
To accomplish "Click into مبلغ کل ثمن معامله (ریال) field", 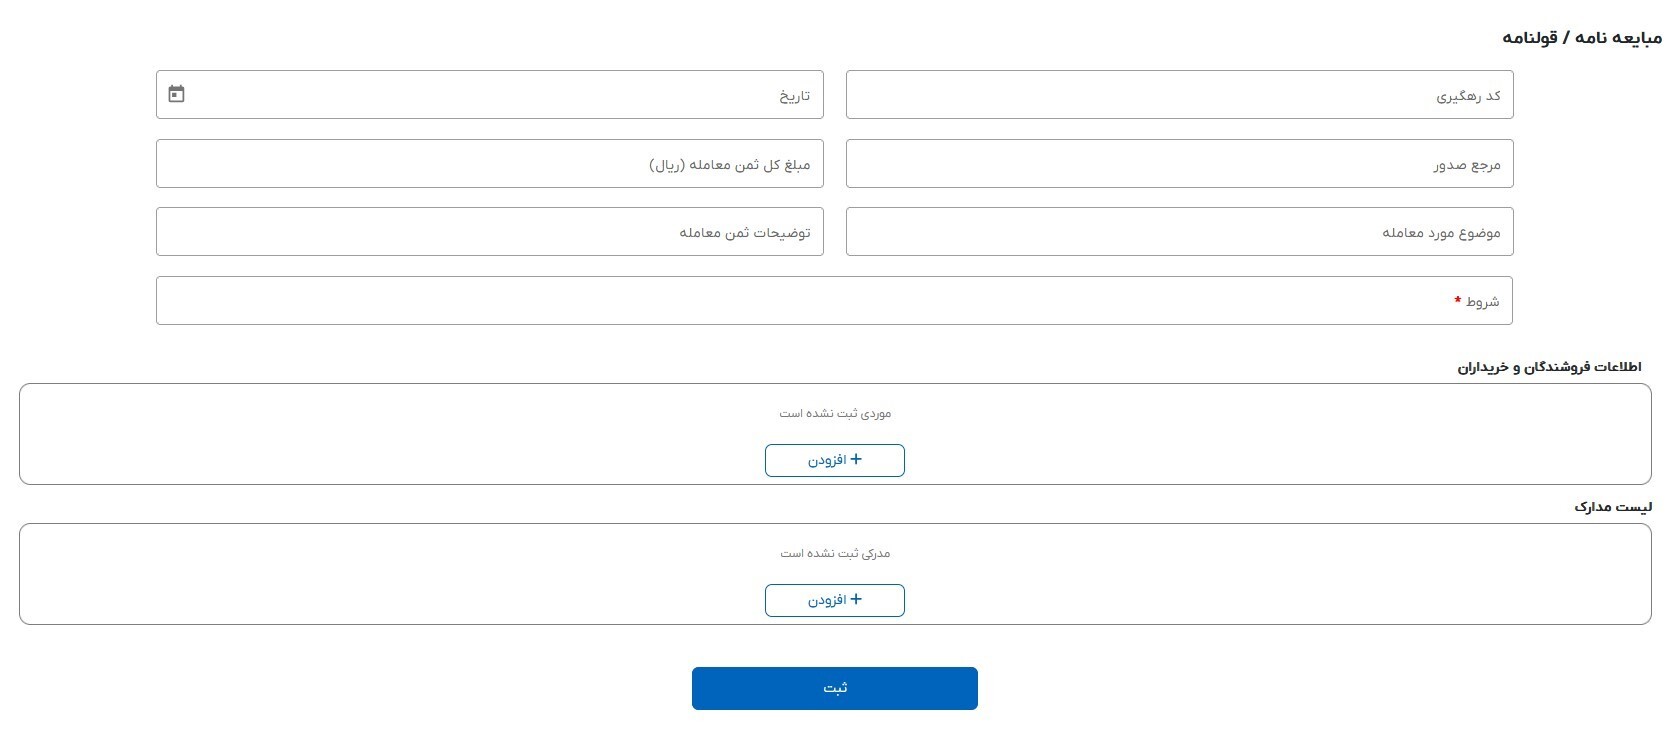I will (x=490, y=164).
